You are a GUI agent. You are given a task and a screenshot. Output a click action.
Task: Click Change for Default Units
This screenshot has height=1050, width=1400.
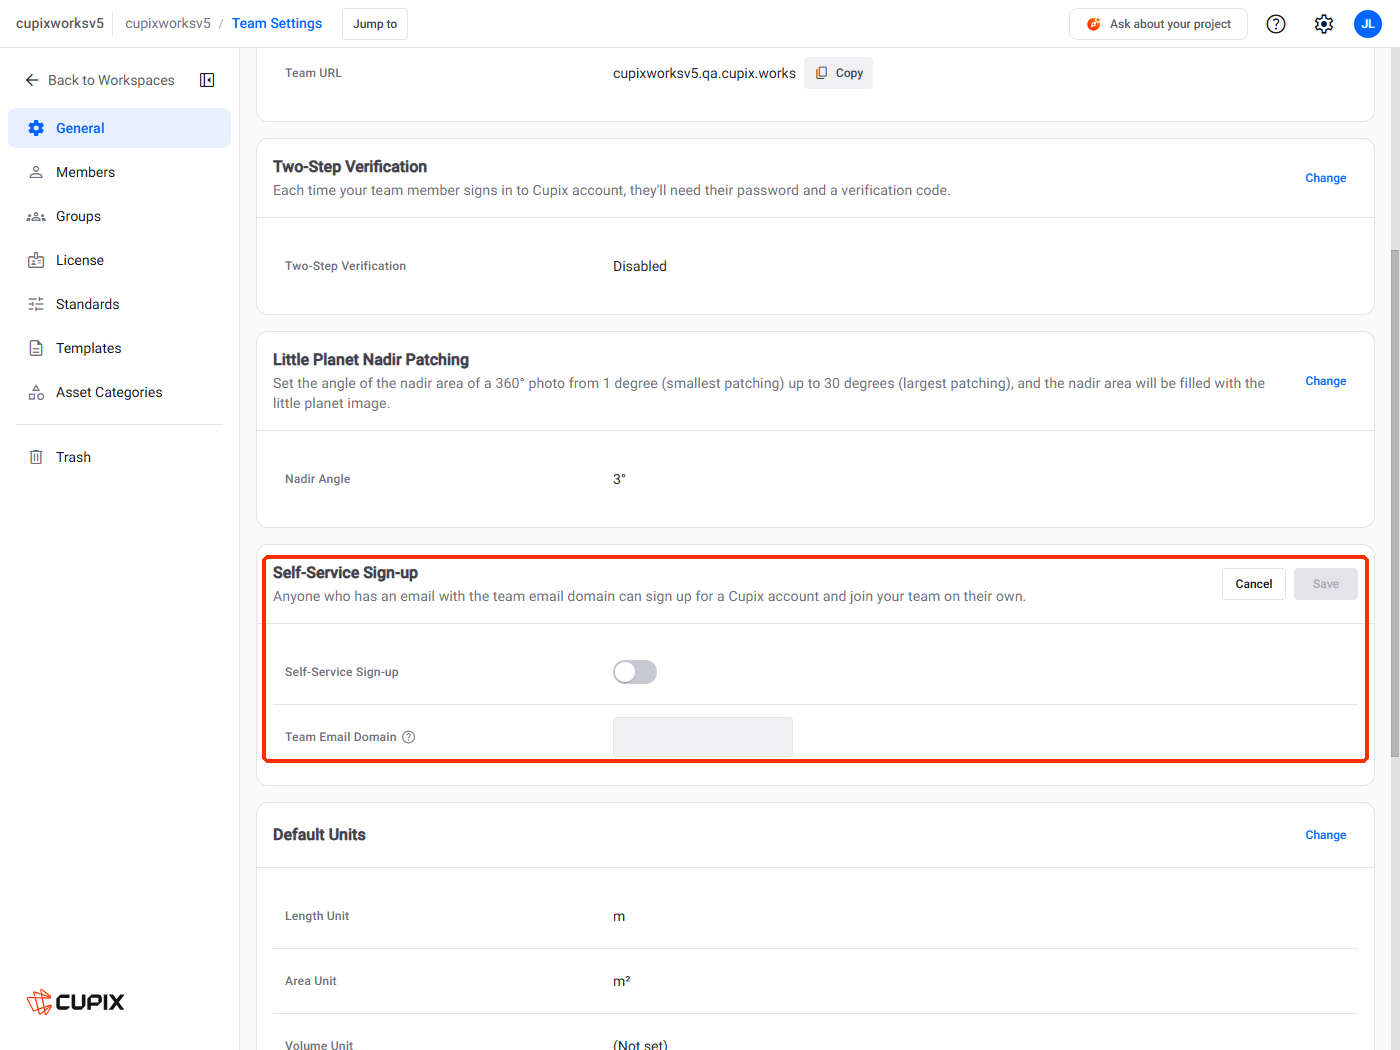[1326, 835]
